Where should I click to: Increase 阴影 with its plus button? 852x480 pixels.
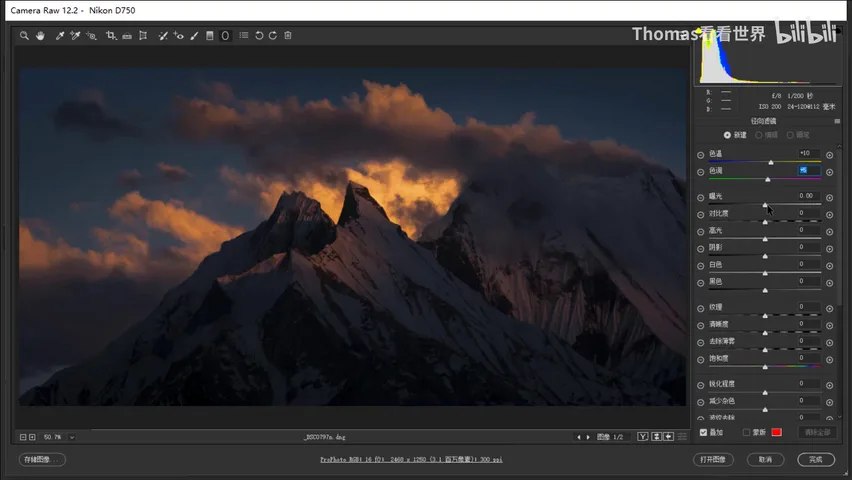point(829,249)
